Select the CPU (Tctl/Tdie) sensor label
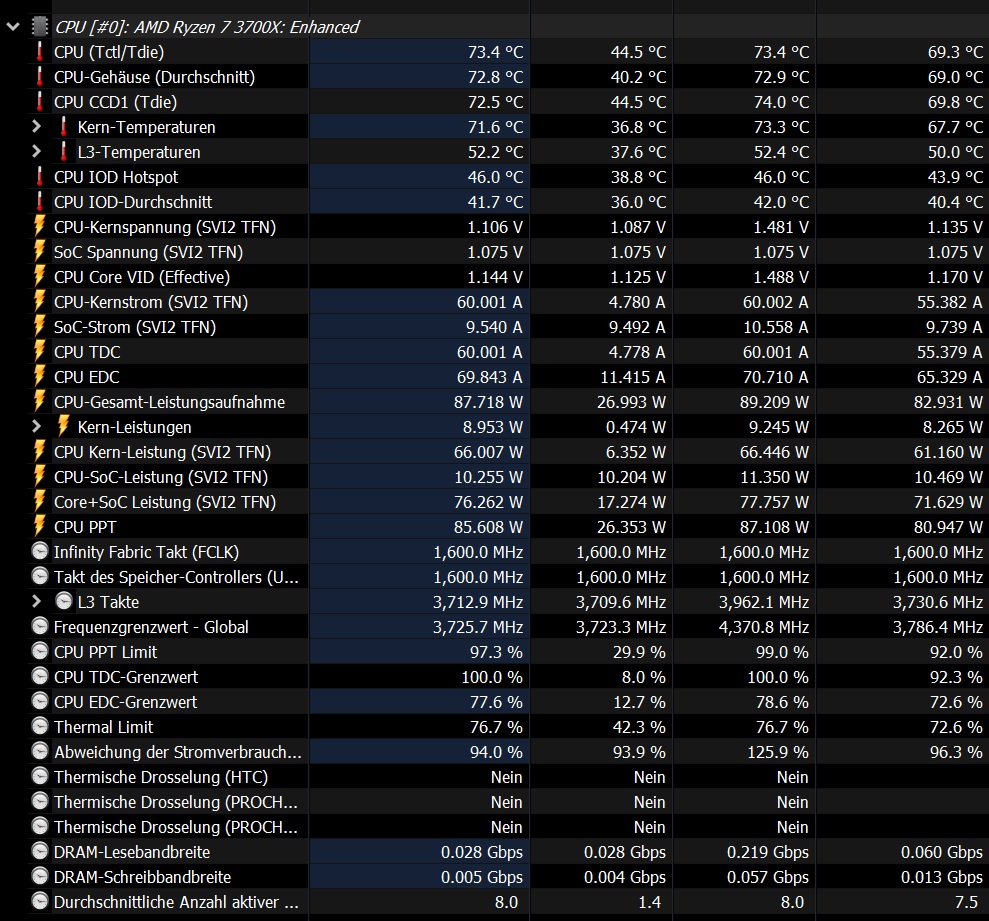 (109, 52)
